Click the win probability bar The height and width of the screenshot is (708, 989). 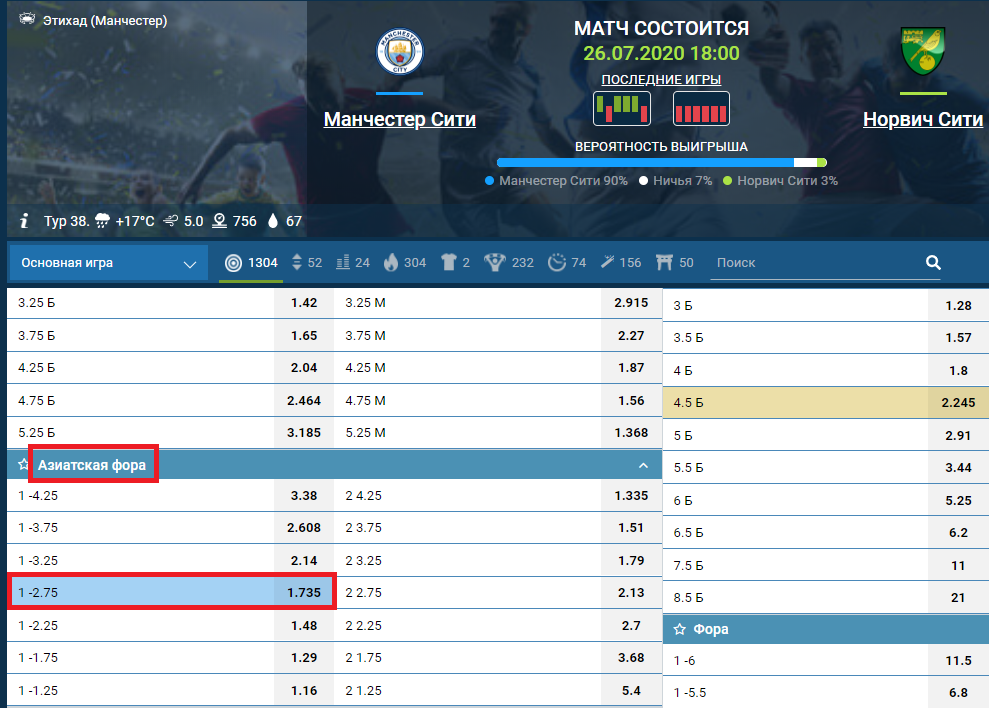[x=661, y=162]
